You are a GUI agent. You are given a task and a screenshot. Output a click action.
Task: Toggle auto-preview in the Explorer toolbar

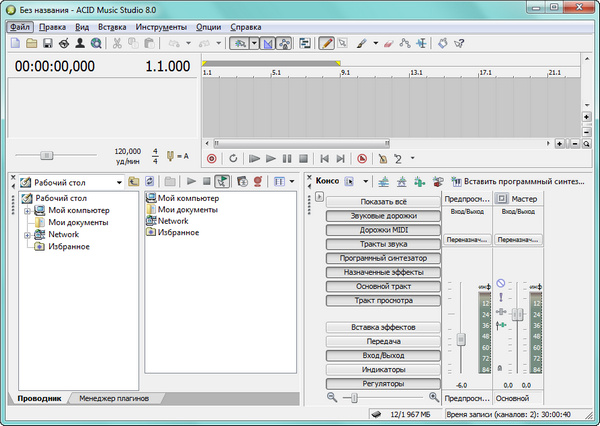pyautogui.click(x=220, y=182)
